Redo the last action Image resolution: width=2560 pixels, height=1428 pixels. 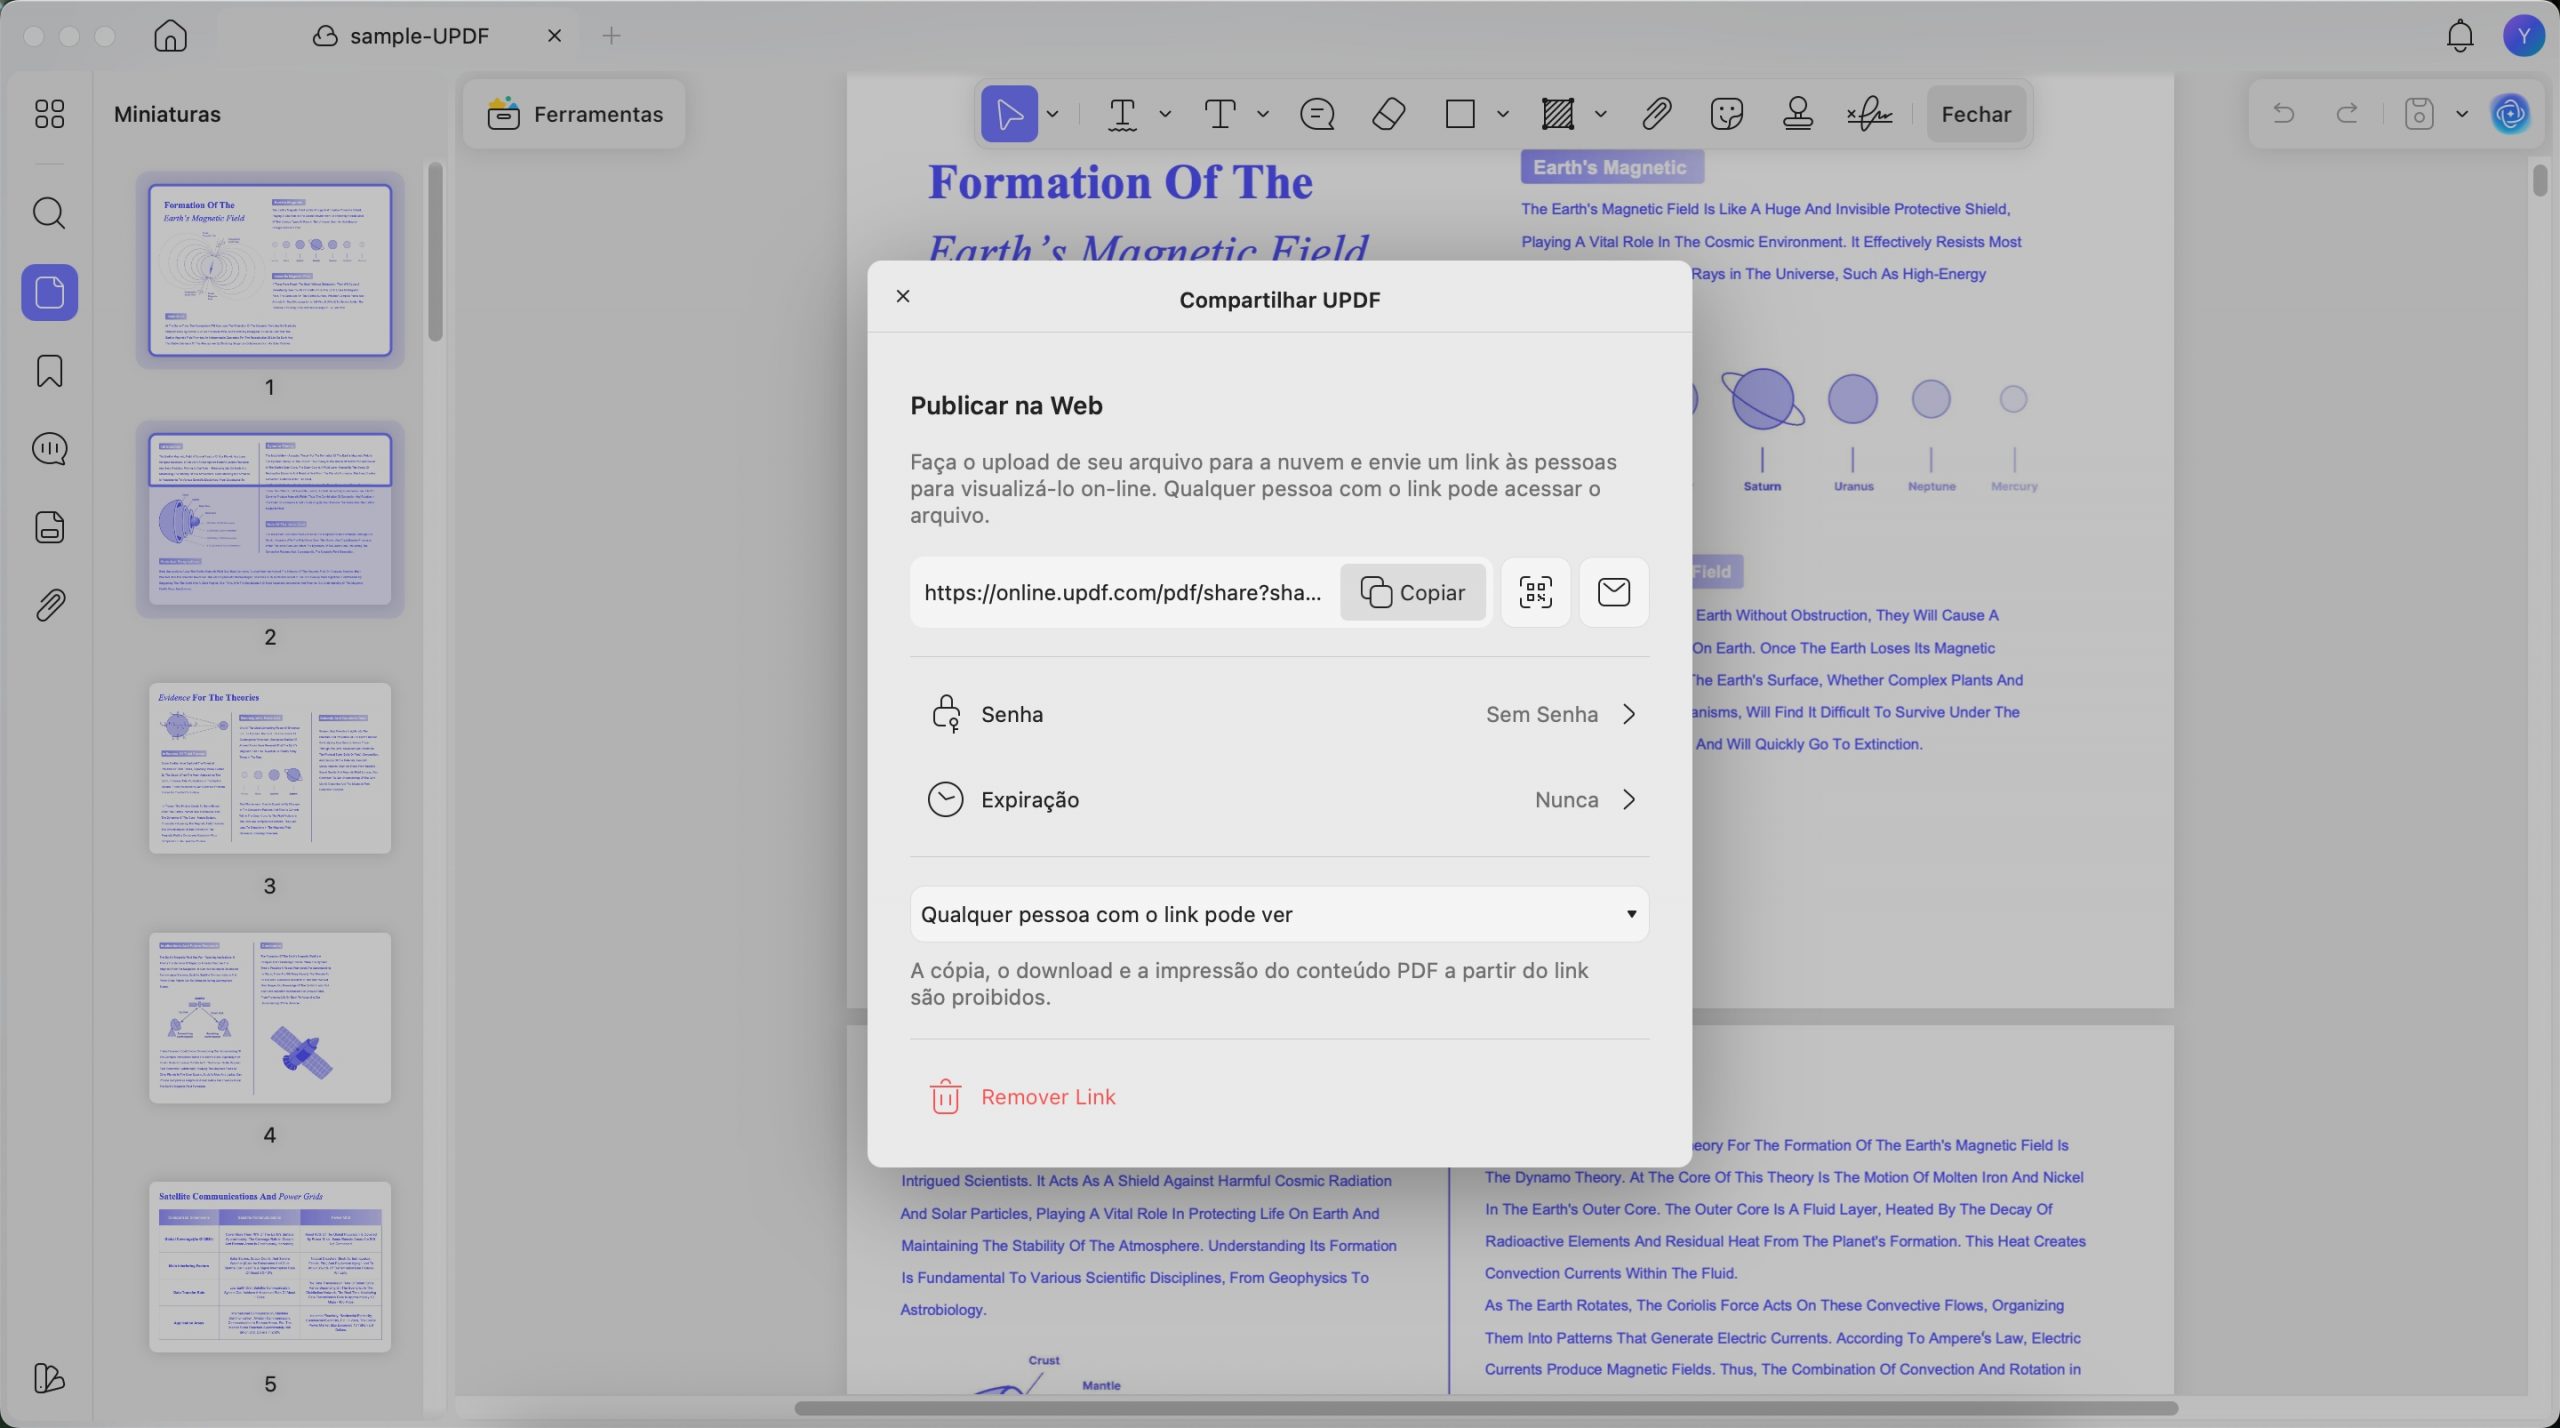tap(2347, 114)
